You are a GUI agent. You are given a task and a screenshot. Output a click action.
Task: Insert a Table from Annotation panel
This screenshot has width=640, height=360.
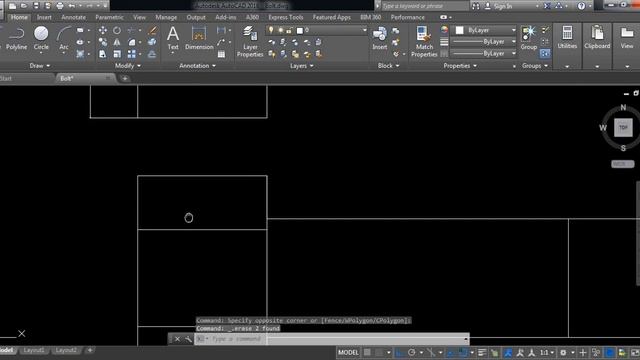click(x=221, y=54)
